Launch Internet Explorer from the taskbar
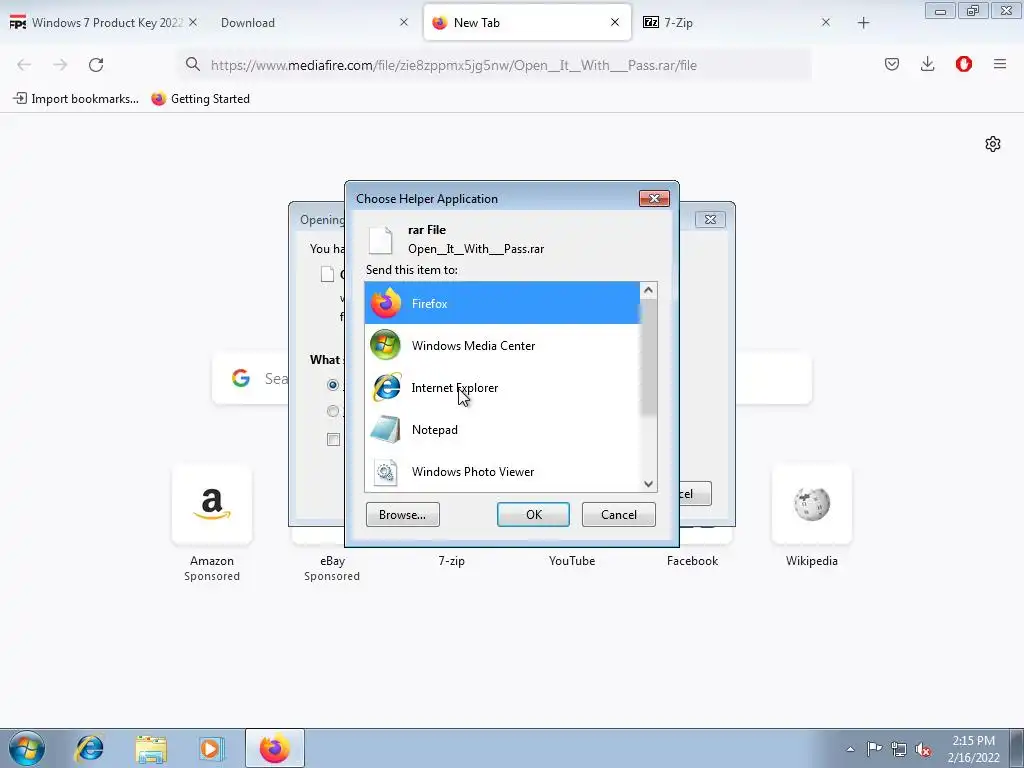The width and height of the screenshot is (1024, 768). click(89, 748)
